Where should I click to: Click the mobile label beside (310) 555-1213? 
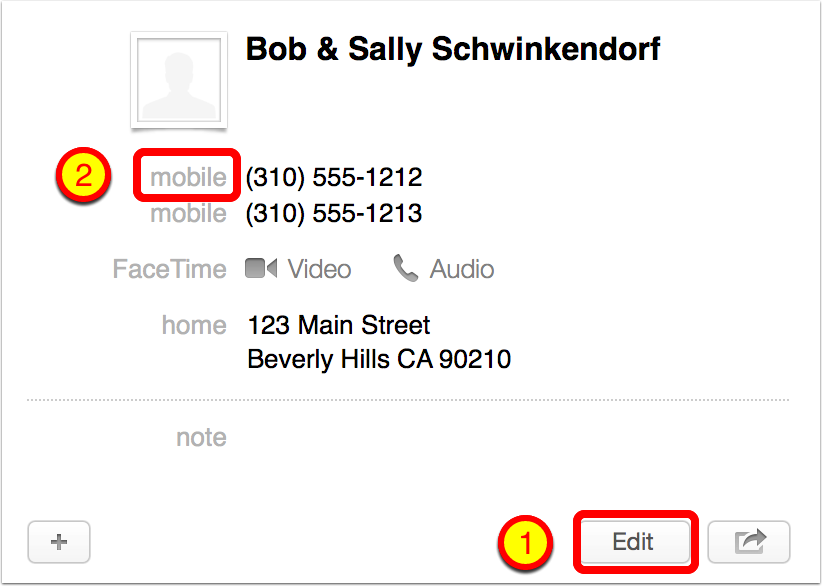pos(188,213)
